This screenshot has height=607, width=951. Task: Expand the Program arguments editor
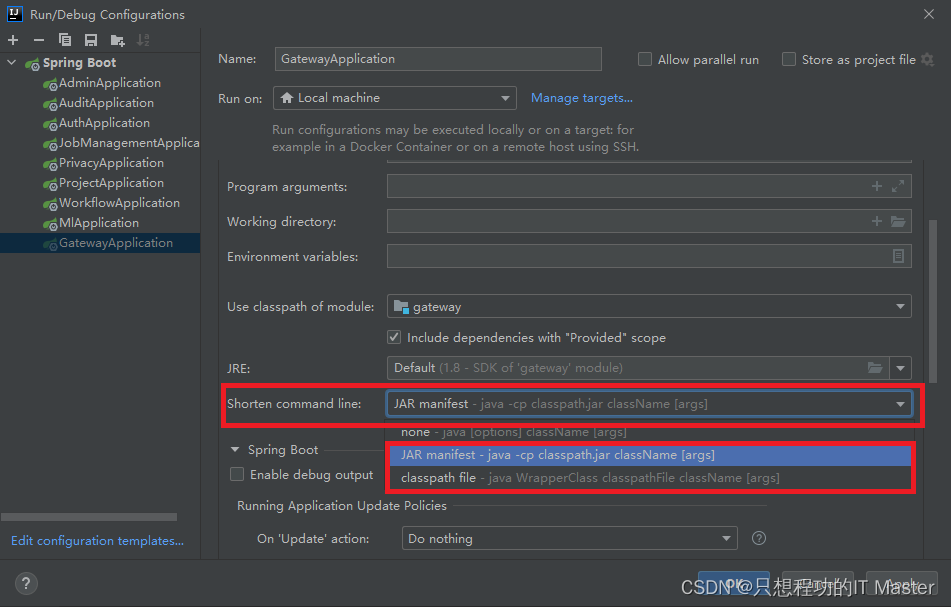(x=898, y=186)
